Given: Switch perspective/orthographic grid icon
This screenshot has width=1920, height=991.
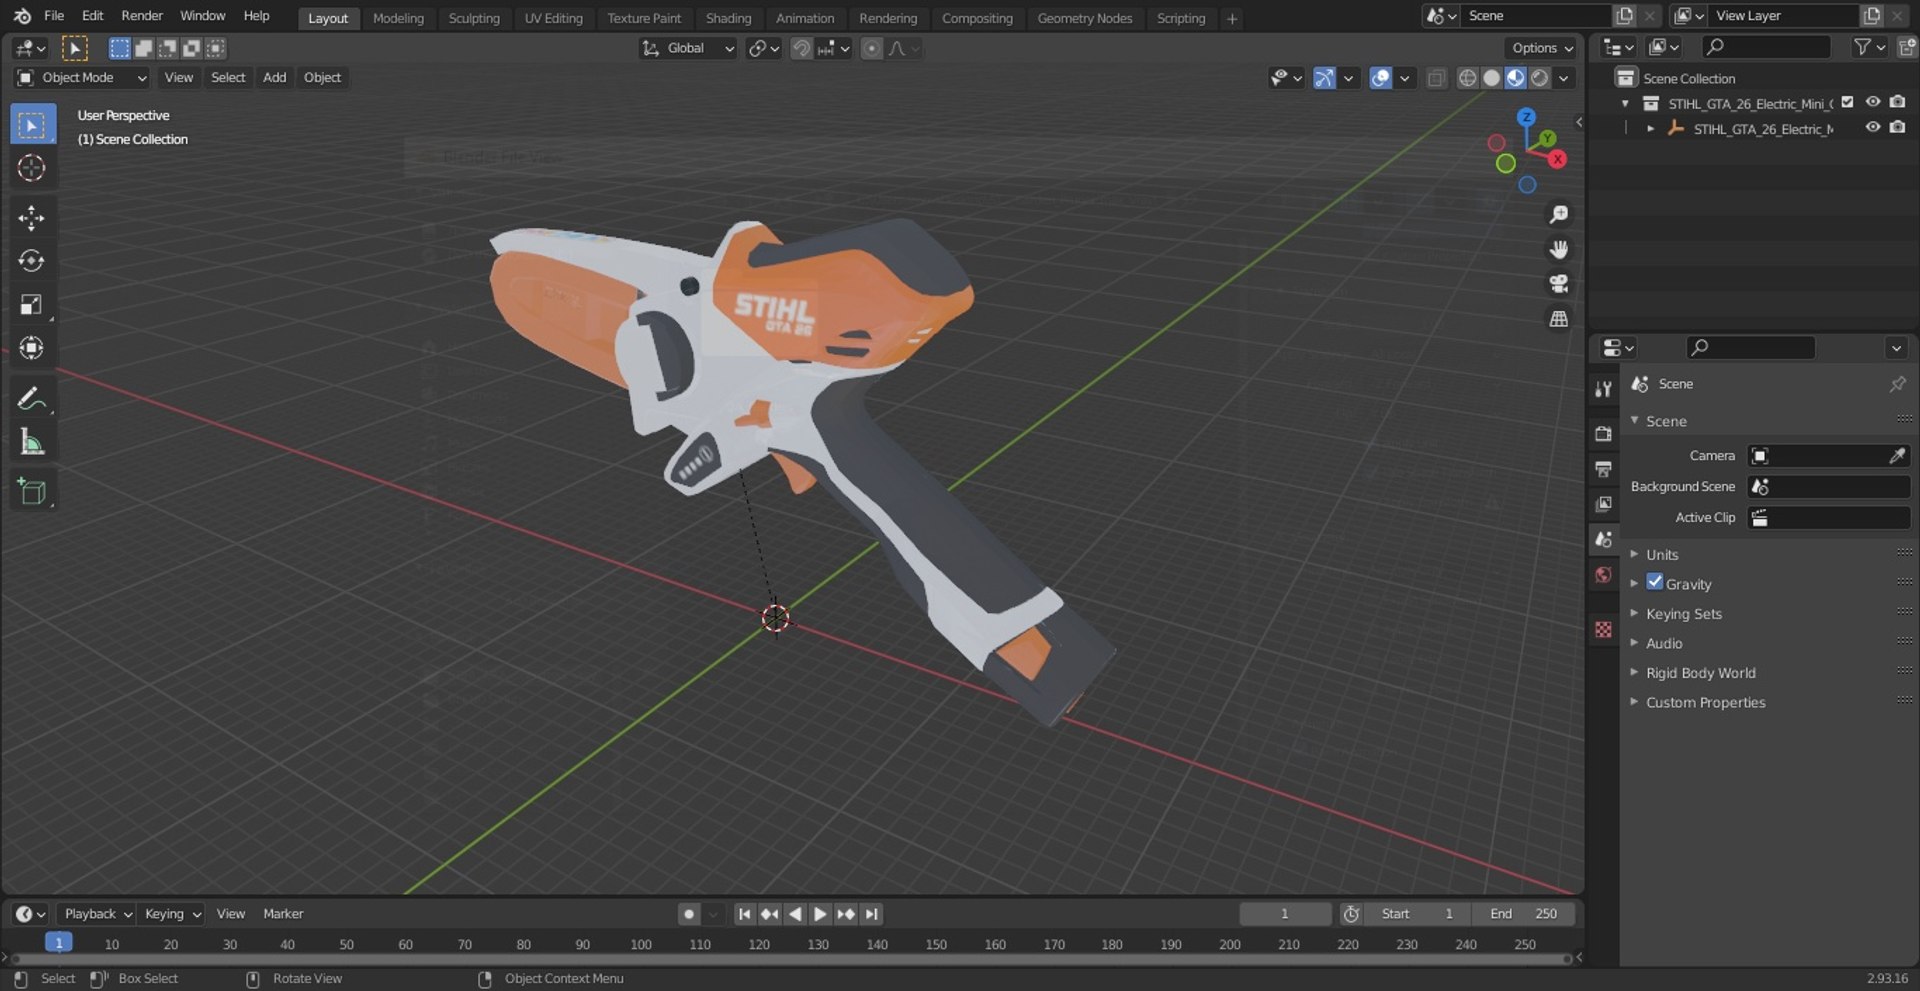Looking at the screenshot, I should coord(1558,319).
